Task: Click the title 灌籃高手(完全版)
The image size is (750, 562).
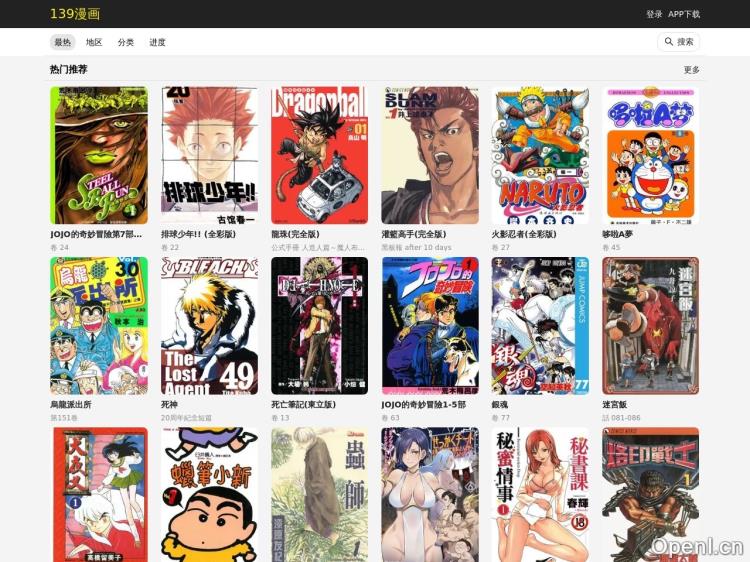Action: click(x=414, y=234)
